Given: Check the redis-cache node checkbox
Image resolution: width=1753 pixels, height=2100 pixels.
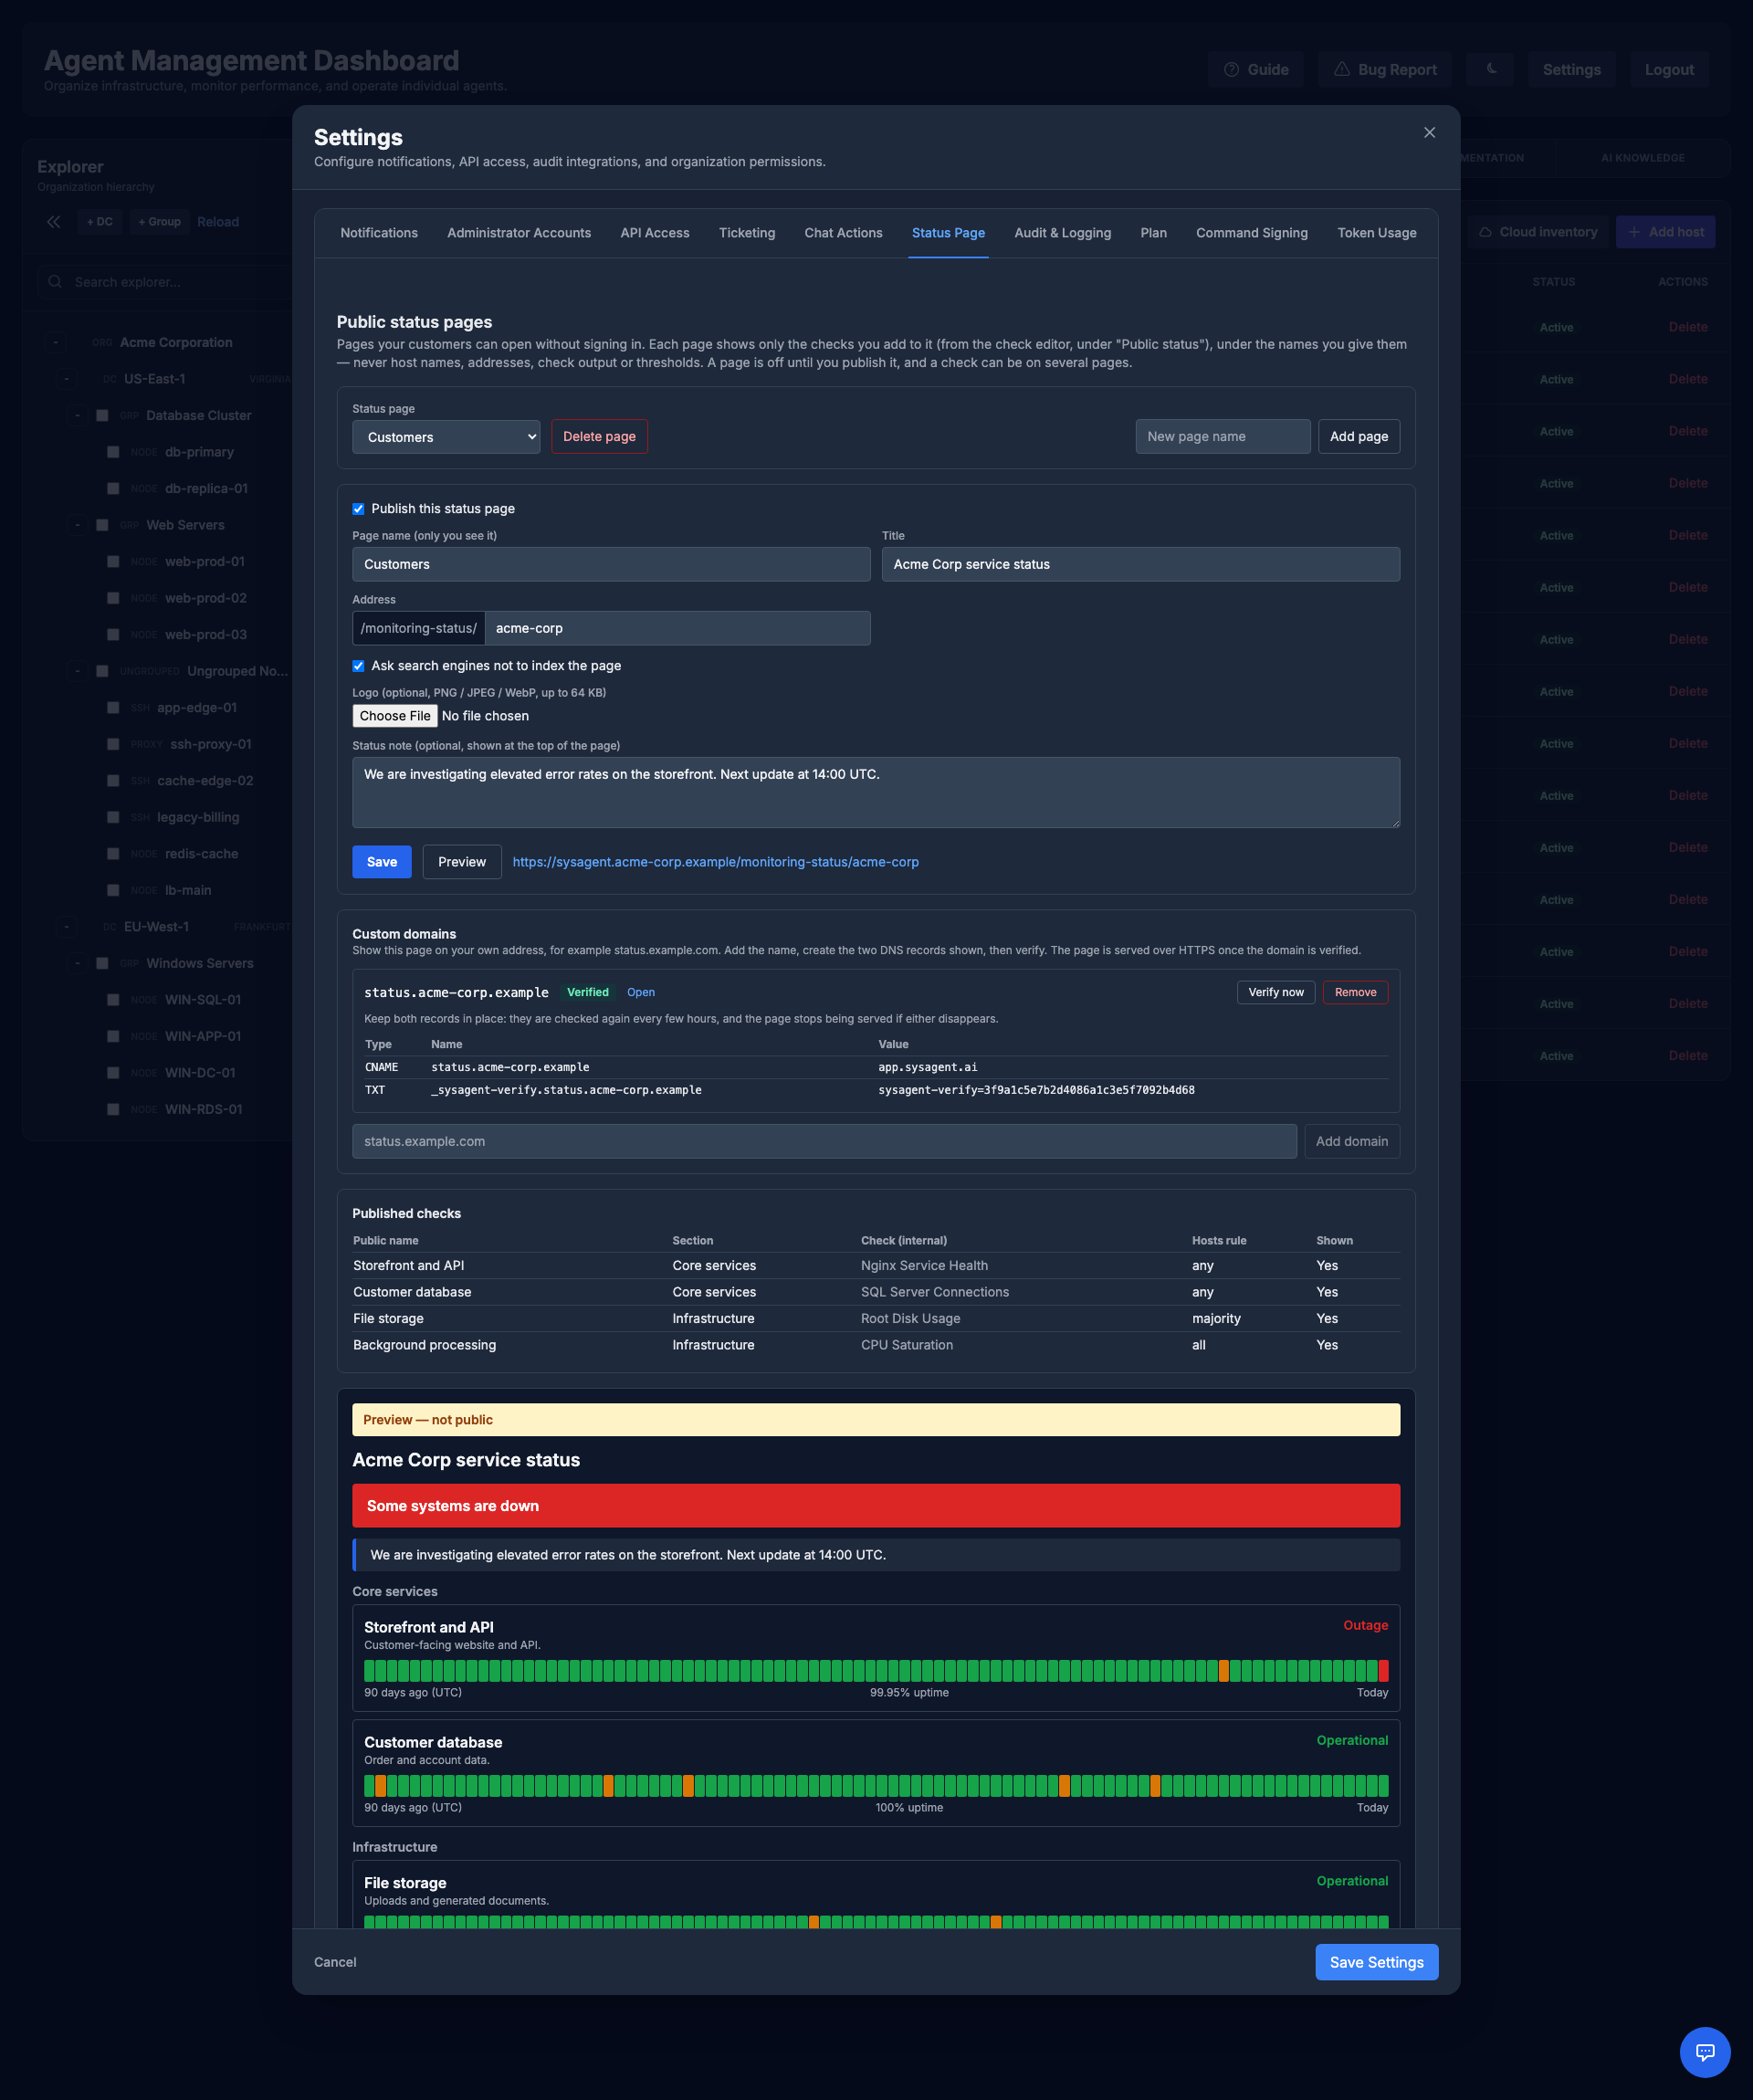Looking at the screenshot, I should [x=113, y=854].
